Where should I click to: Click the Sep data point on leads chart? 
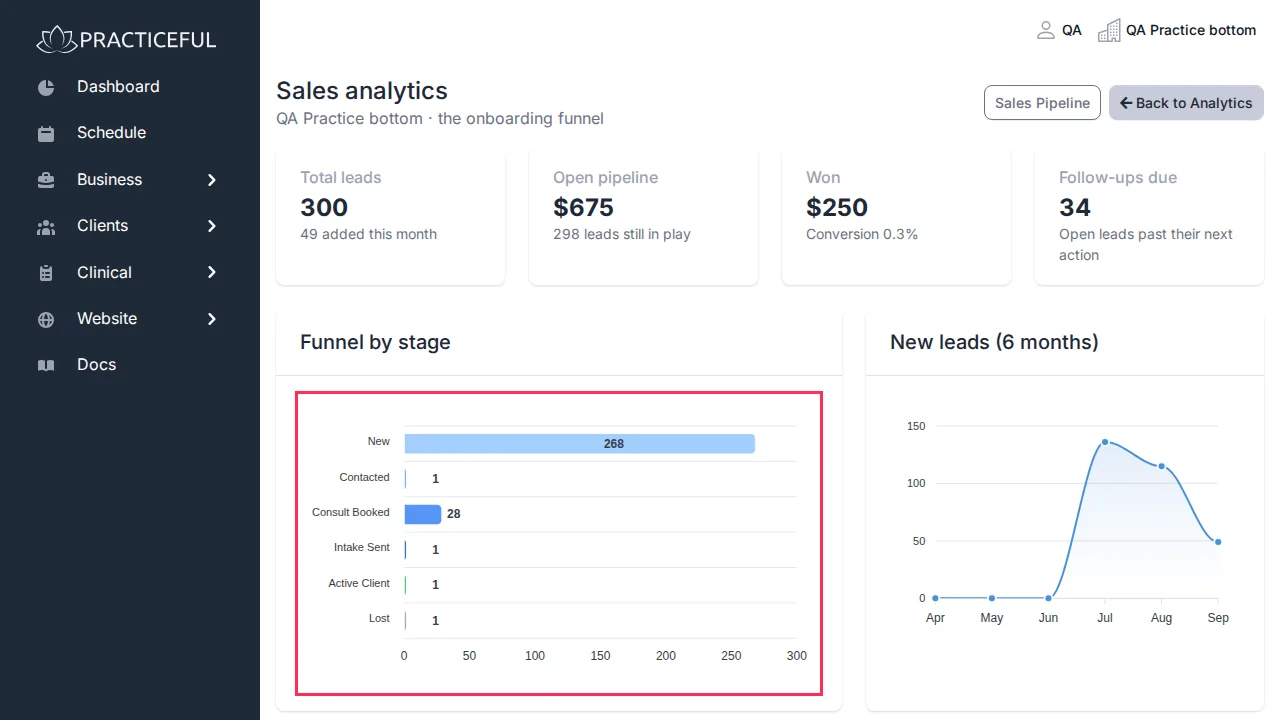point(1218,542)
